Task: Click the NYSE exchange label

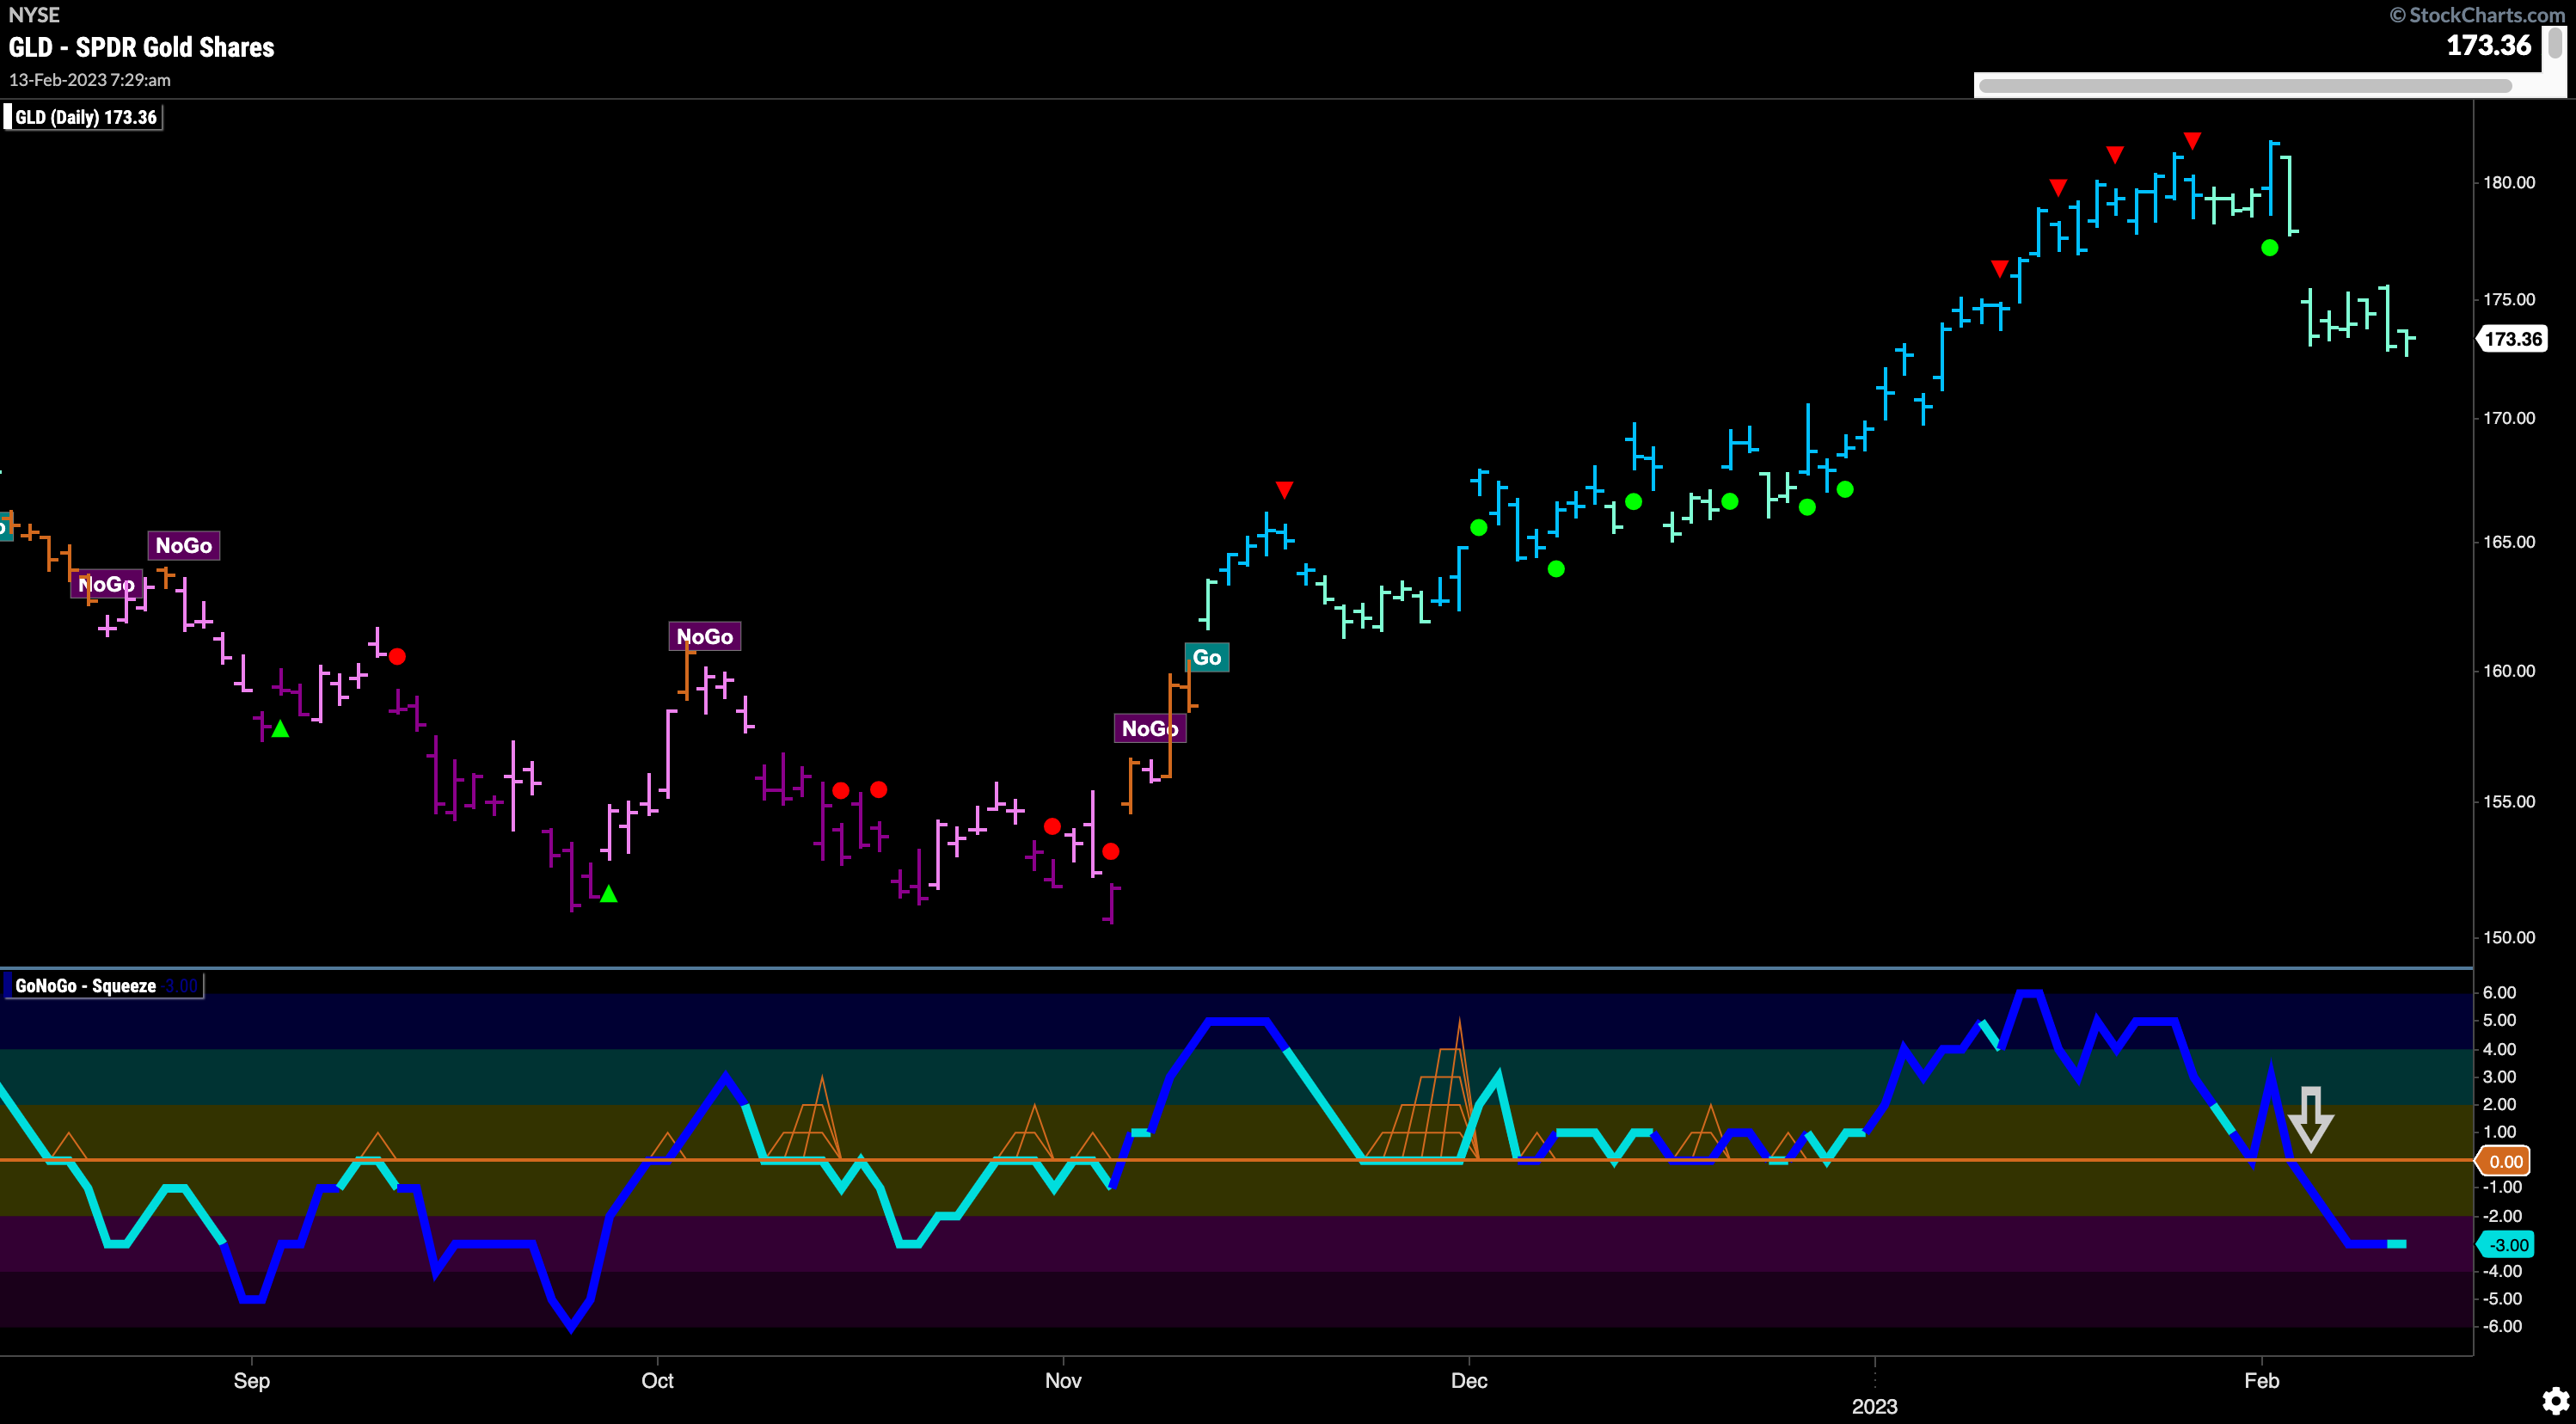Action: click(x=34, y=14)
